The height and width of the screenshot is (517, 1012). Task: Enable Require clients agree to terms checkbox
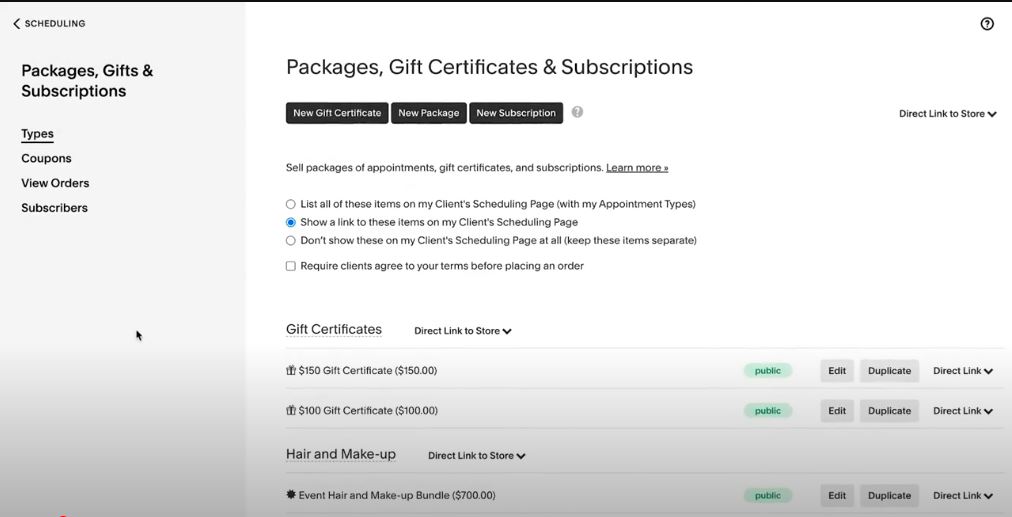tap(290, 266)
